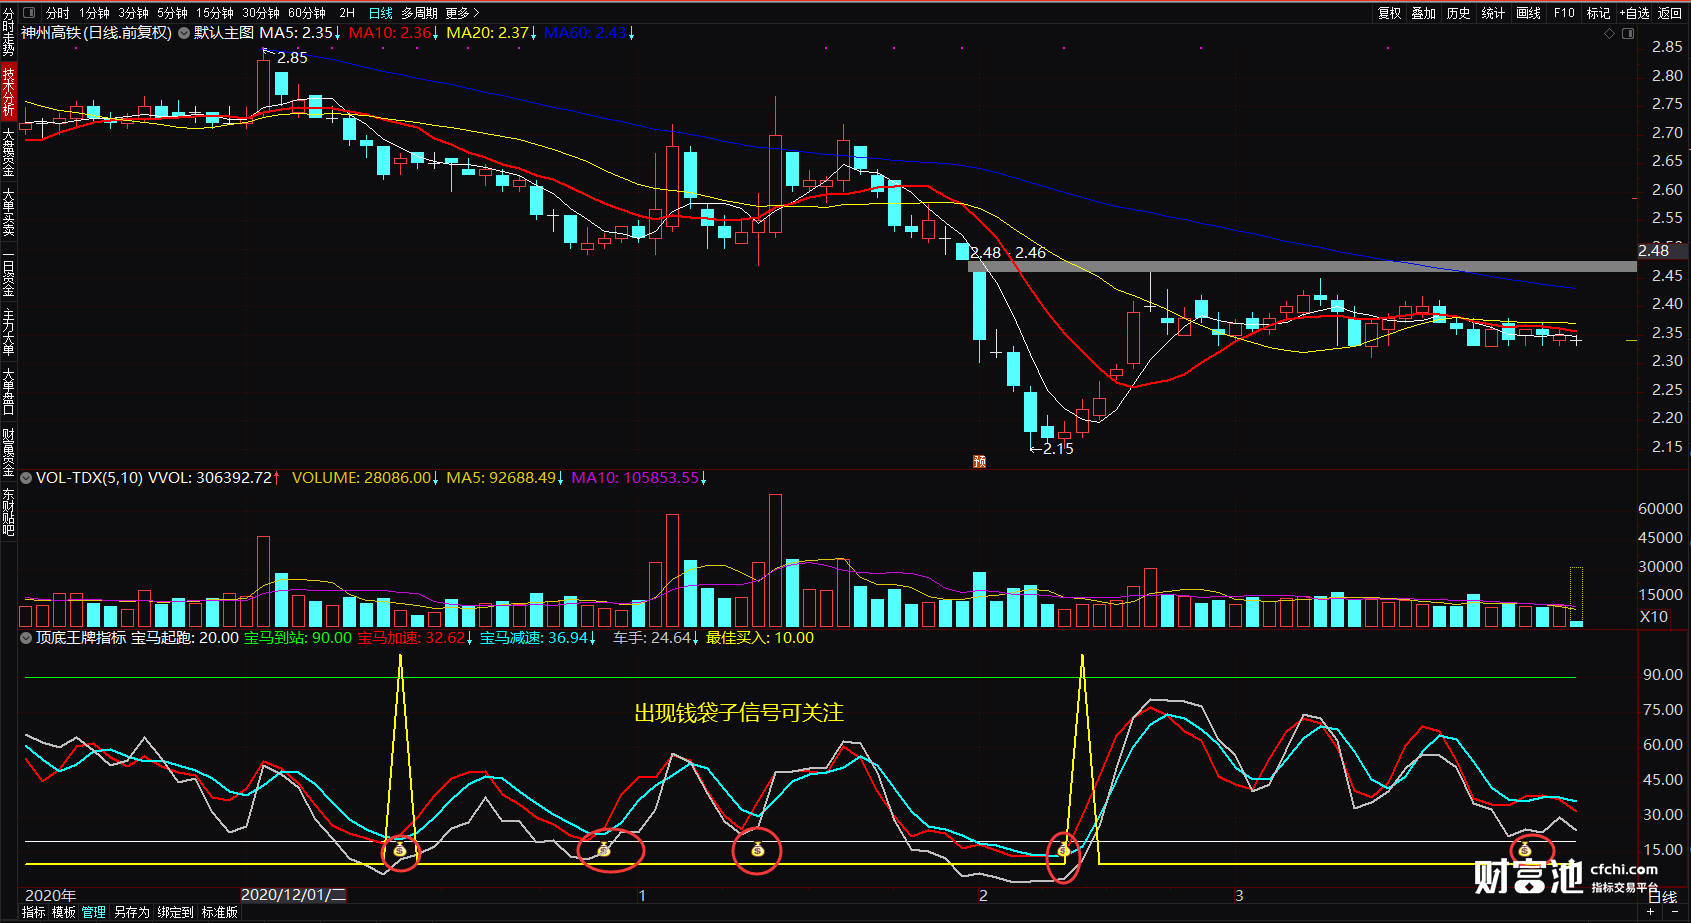Expand the 更多 periods chevron
Screen dimensions: 1691x923
click(x=476, y=13)
